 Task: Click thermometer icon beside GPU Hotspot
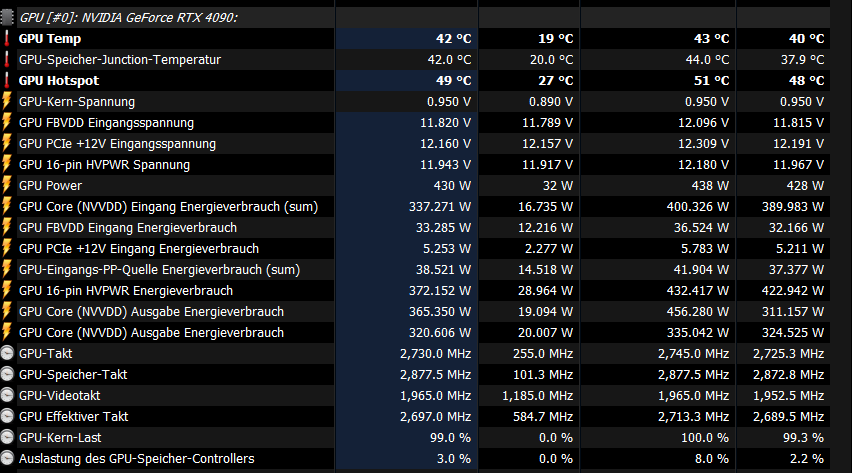point(7,80)
